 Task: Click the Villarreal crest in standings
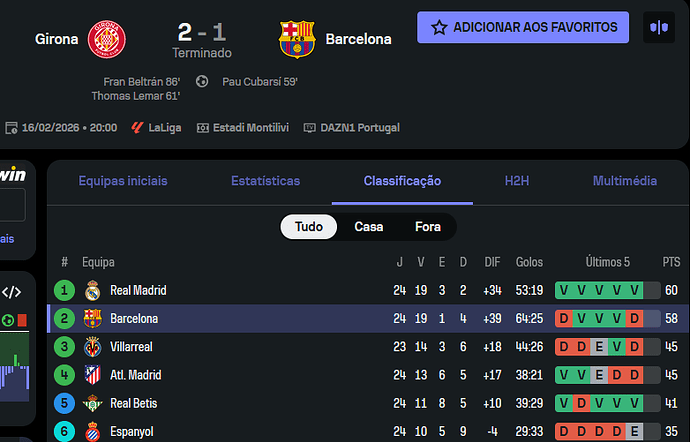tap(93, 347)
